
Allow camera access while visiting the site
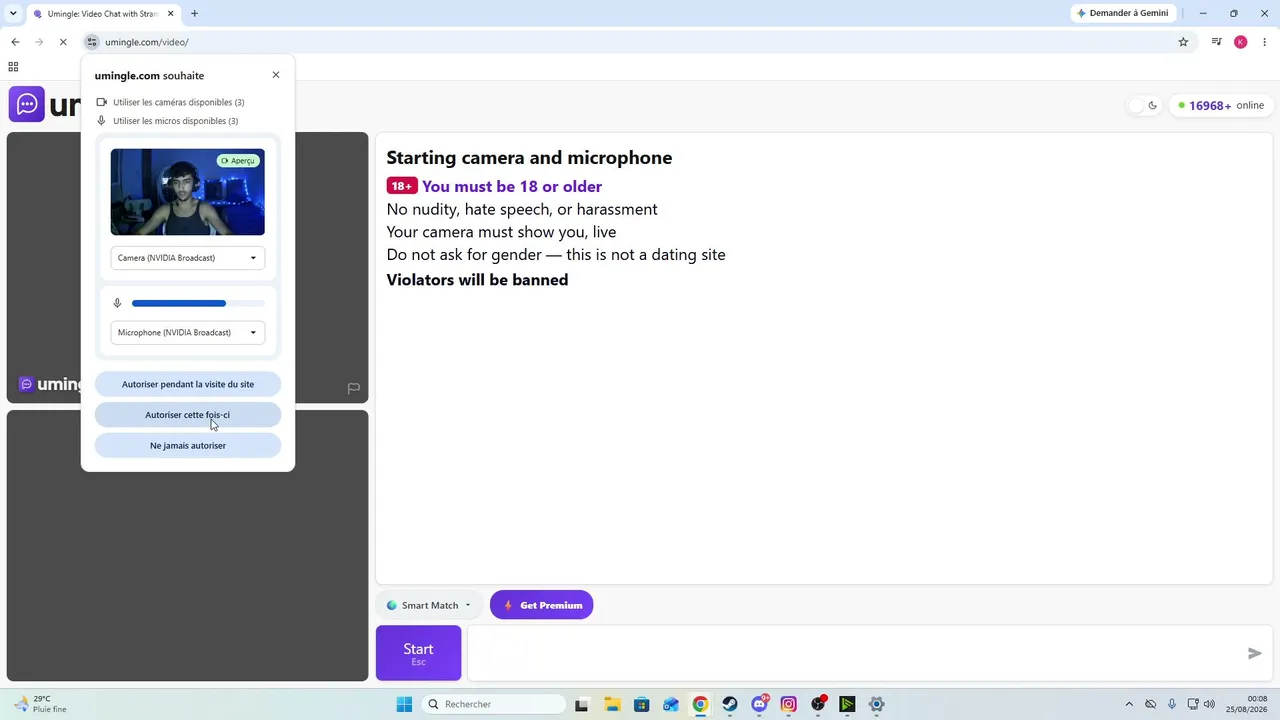188,384
